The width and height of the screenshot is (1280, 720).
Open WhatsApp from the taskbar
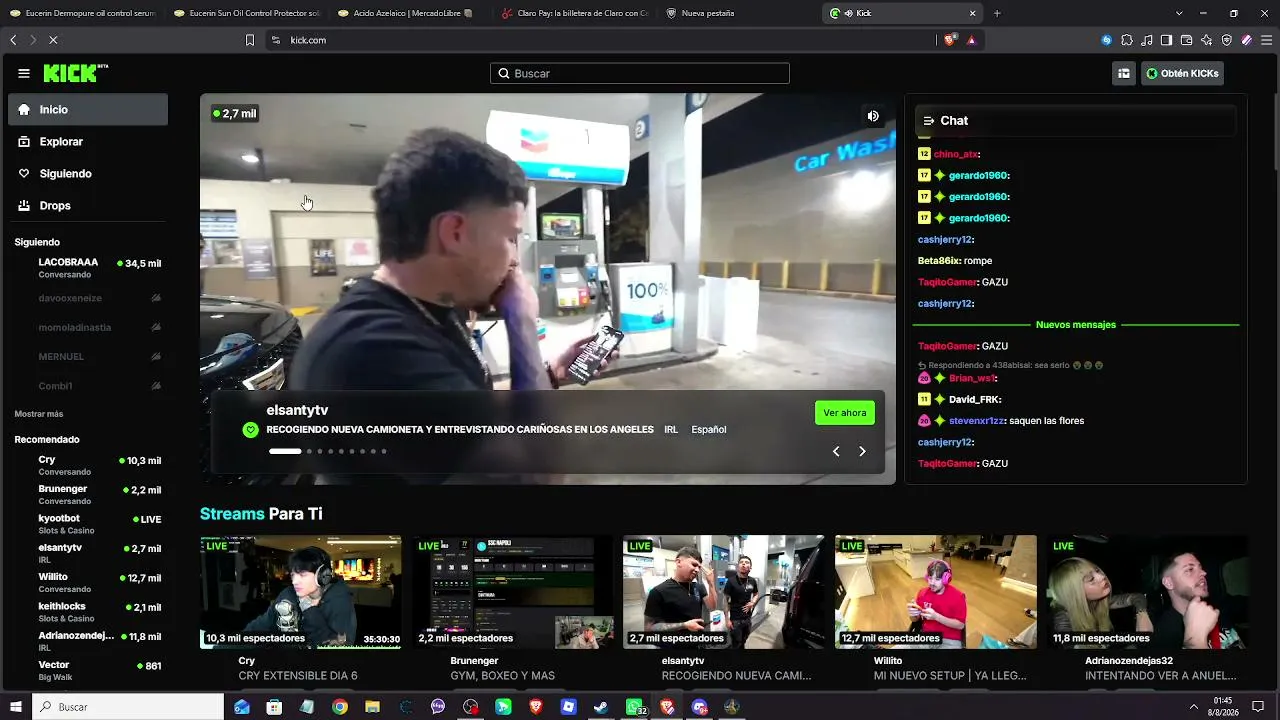[x=634, y=707]
